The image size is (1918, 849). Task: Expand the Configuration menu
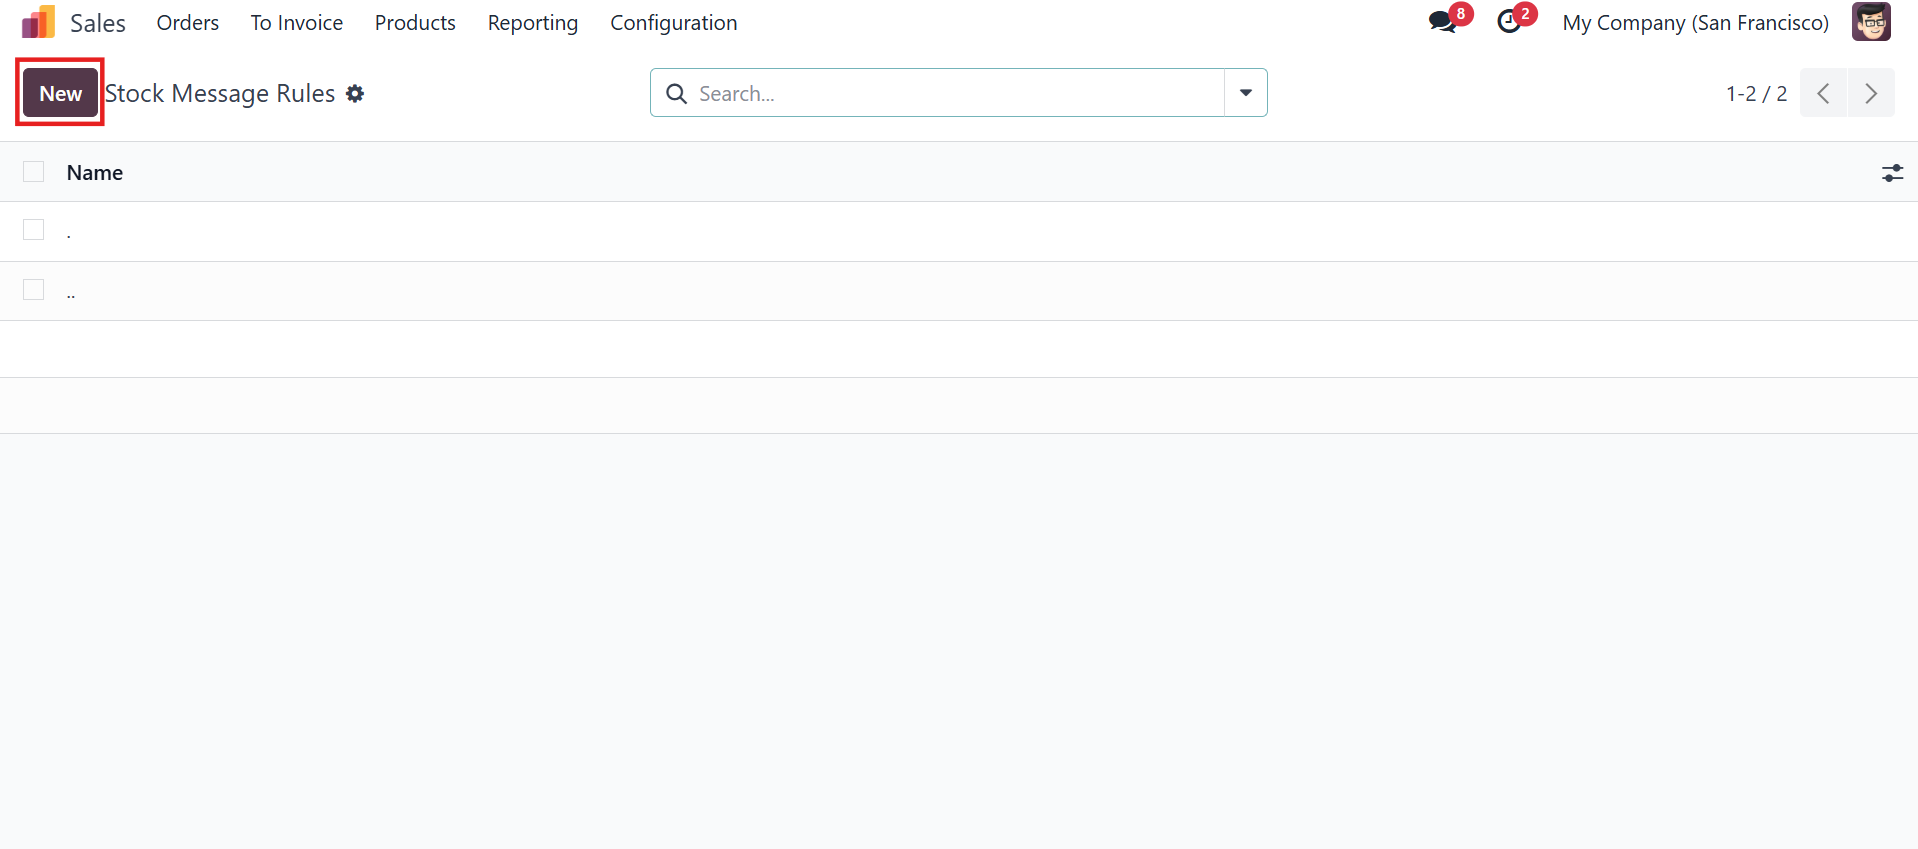[674, 23]
